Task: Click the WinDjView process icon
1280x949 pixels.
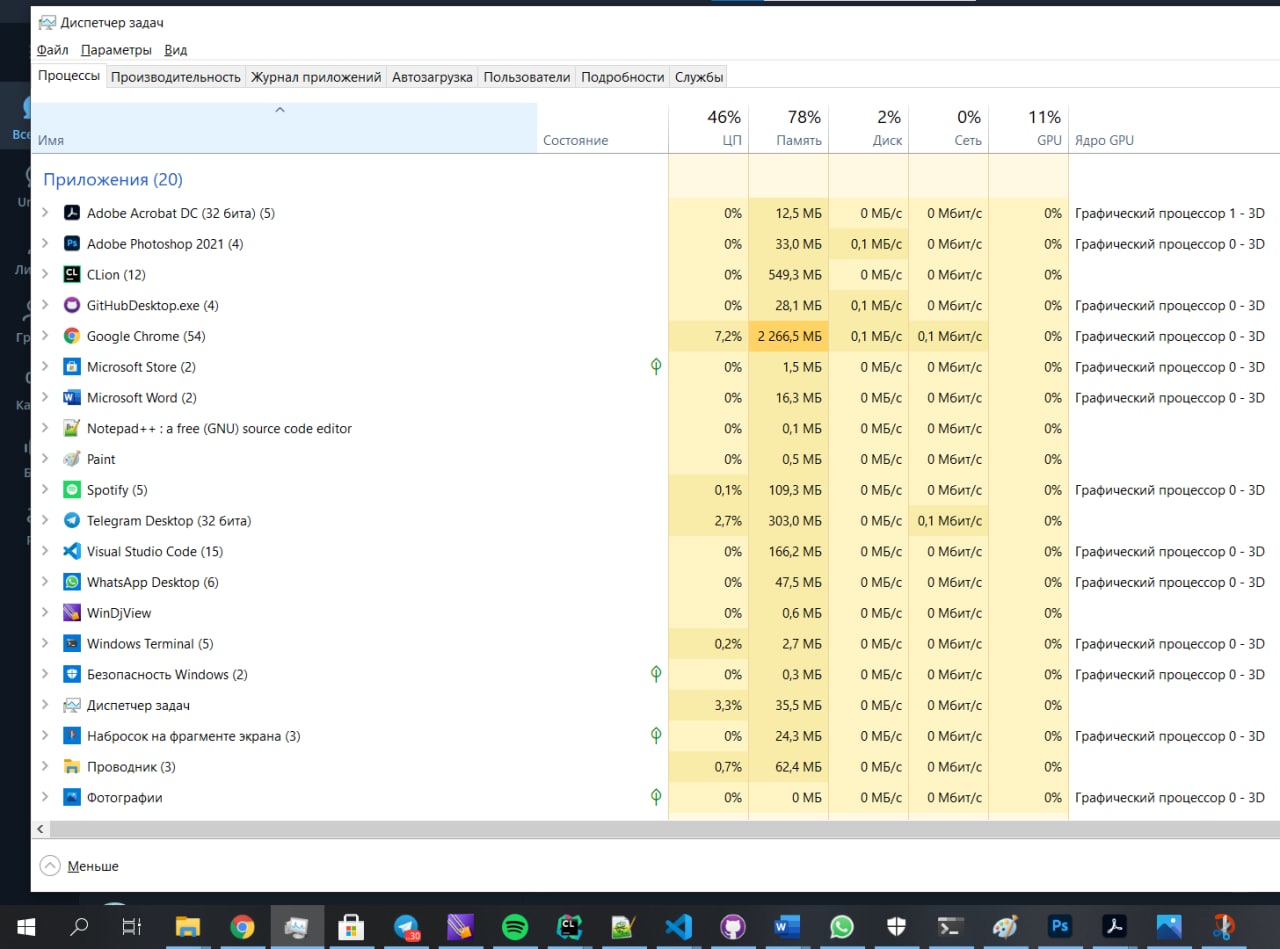Action: [71, 613]
